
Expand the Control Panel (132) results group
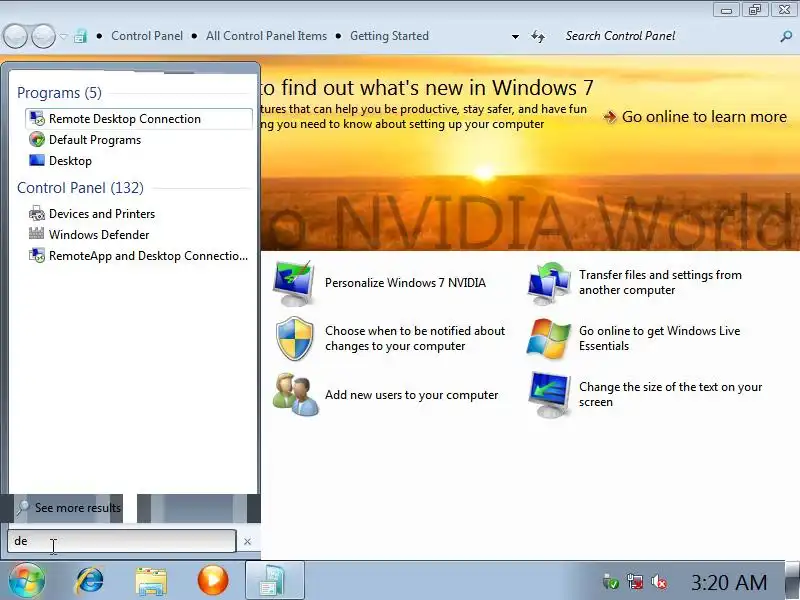(x=80, y=188)
